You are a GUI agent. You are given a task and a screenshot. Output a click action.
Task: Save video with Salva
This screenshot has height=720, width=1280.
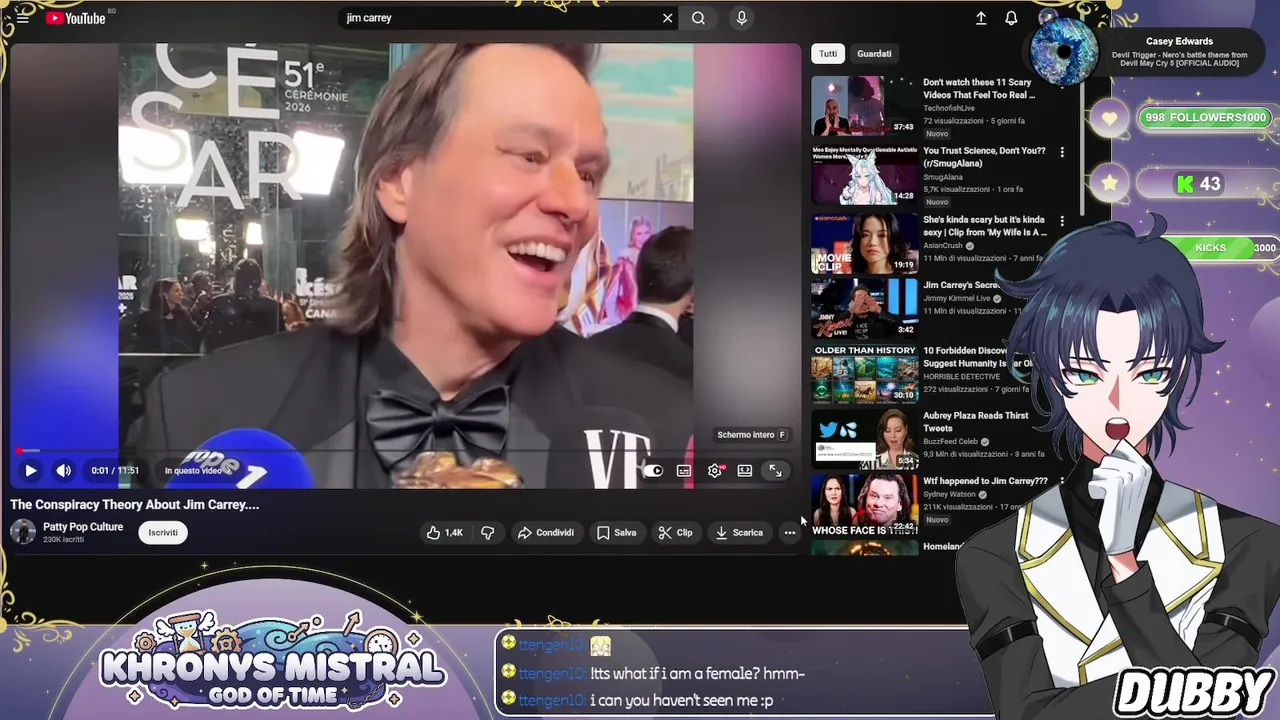tap(616, 533)
